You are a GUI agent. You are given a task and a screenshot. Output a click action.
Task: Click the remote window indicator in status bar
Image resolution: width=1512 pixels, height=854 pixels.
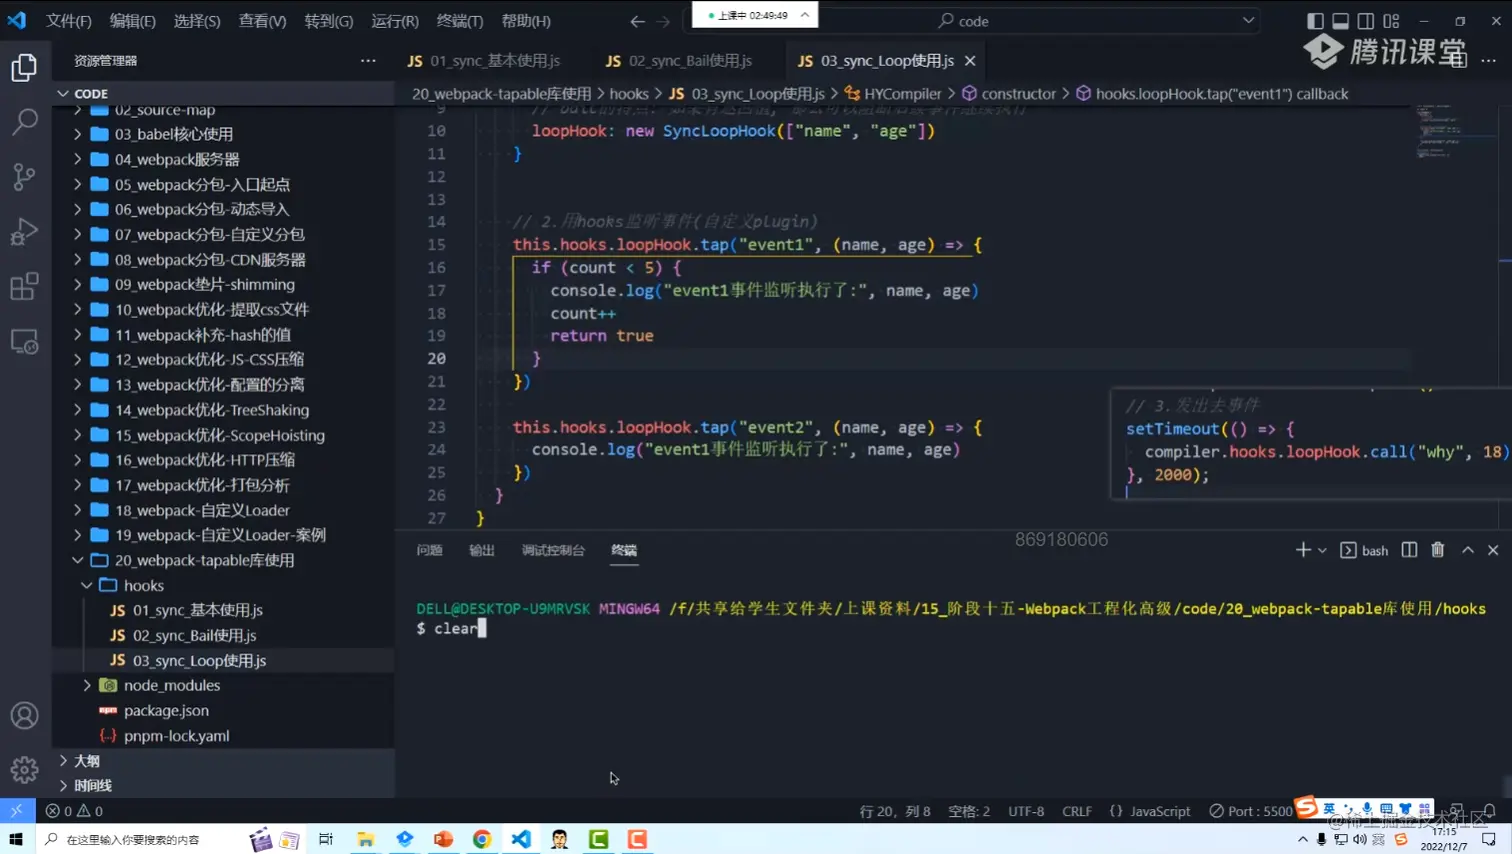coord(17,811)
